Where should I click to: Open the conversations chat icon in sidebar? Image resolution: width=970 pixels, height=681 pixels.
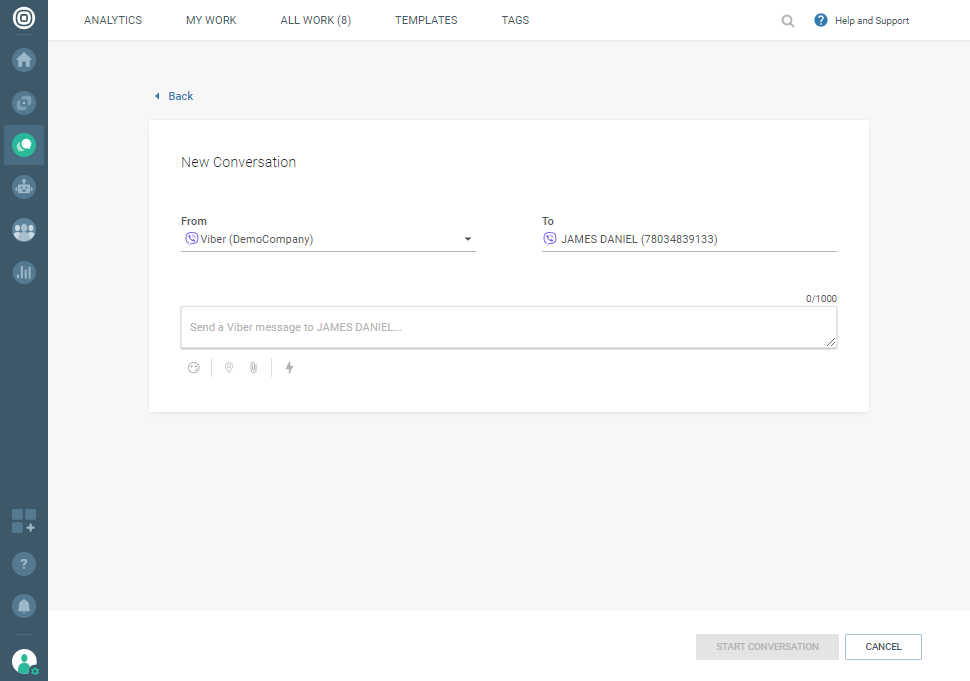pos(24,145)
